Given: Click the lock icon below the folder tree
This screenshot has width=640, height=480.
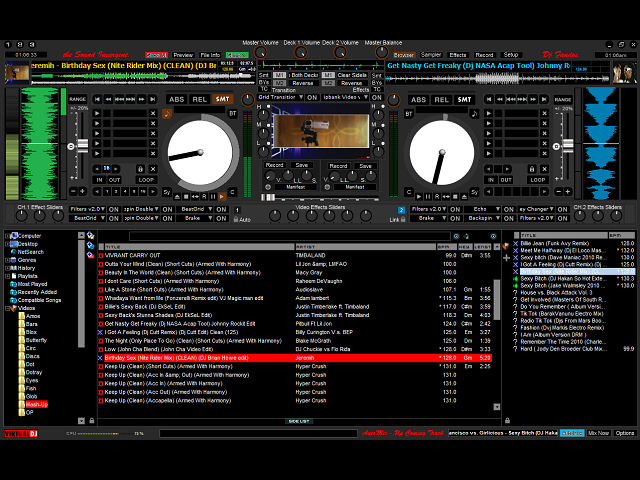Looking at the screenshot, I should click(x=91, y=420).
